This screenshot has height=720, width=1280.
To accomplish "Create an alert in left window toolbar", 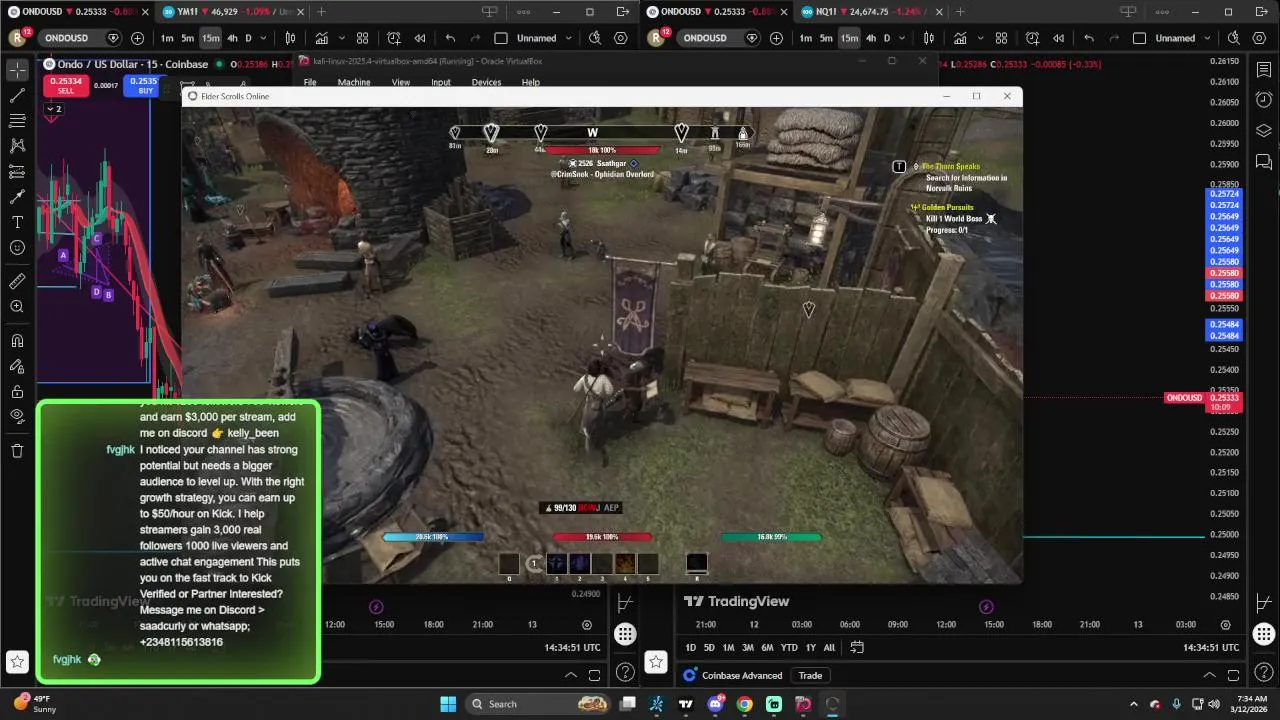I will point(394,38).
